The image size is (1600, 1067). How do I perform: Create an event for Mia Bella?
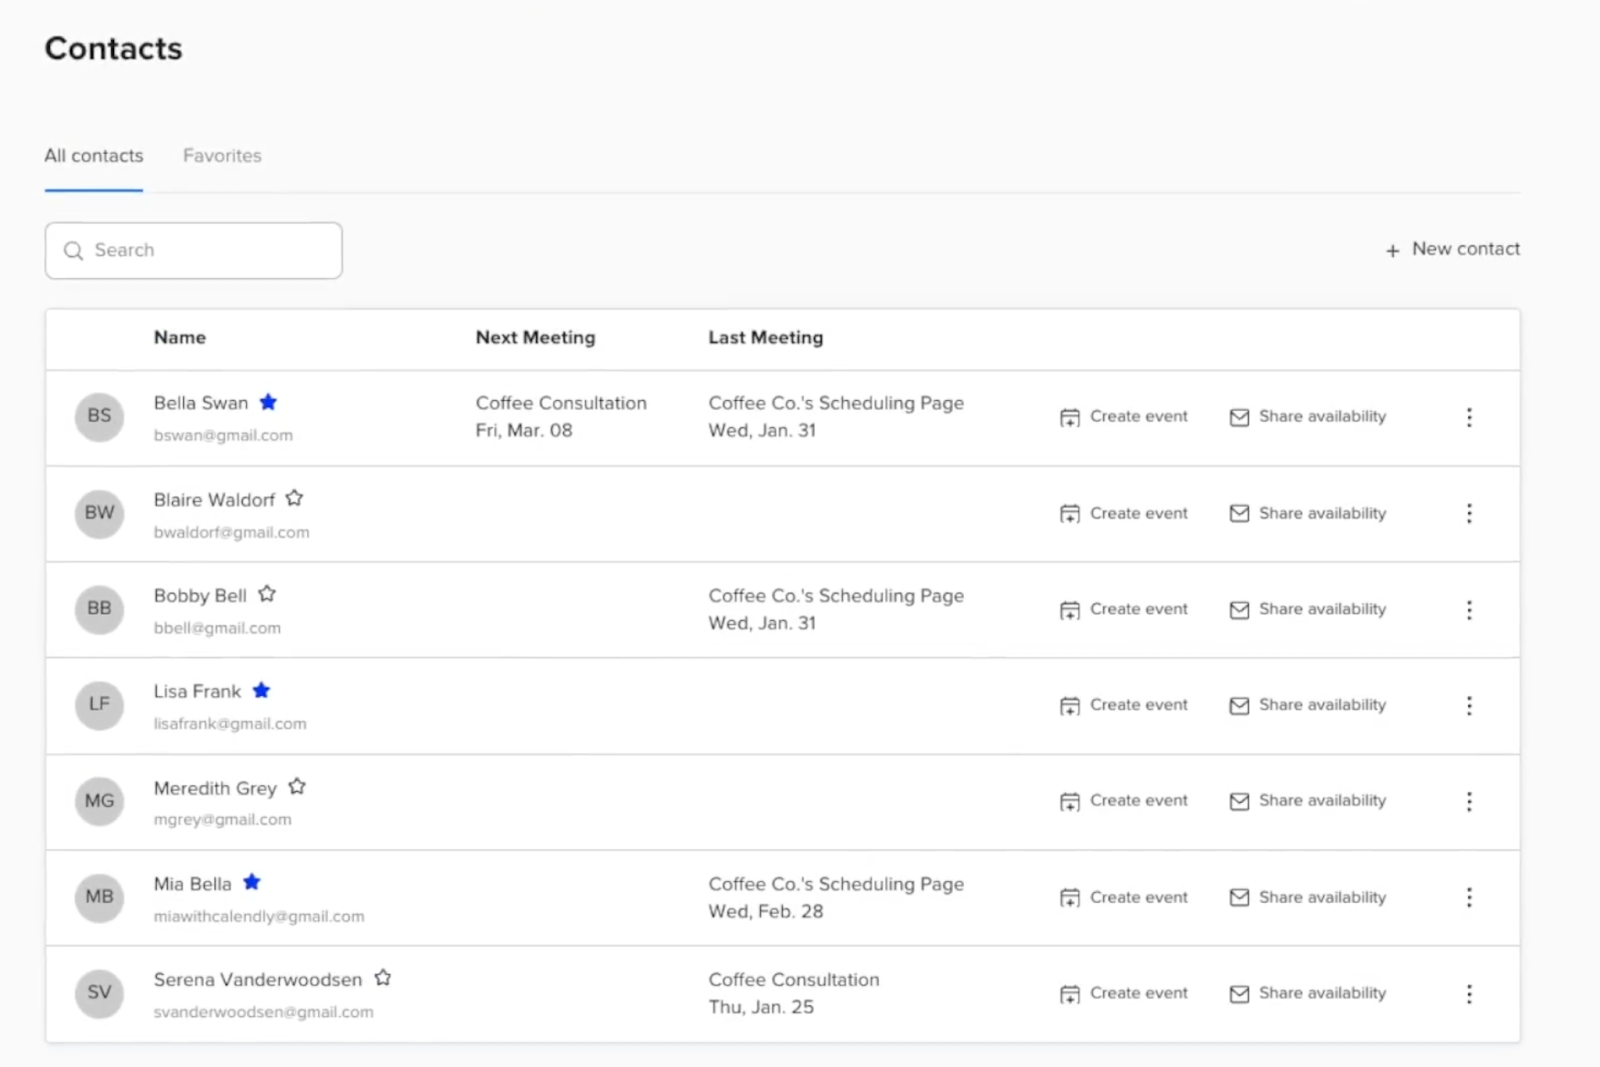(1124, 897)
